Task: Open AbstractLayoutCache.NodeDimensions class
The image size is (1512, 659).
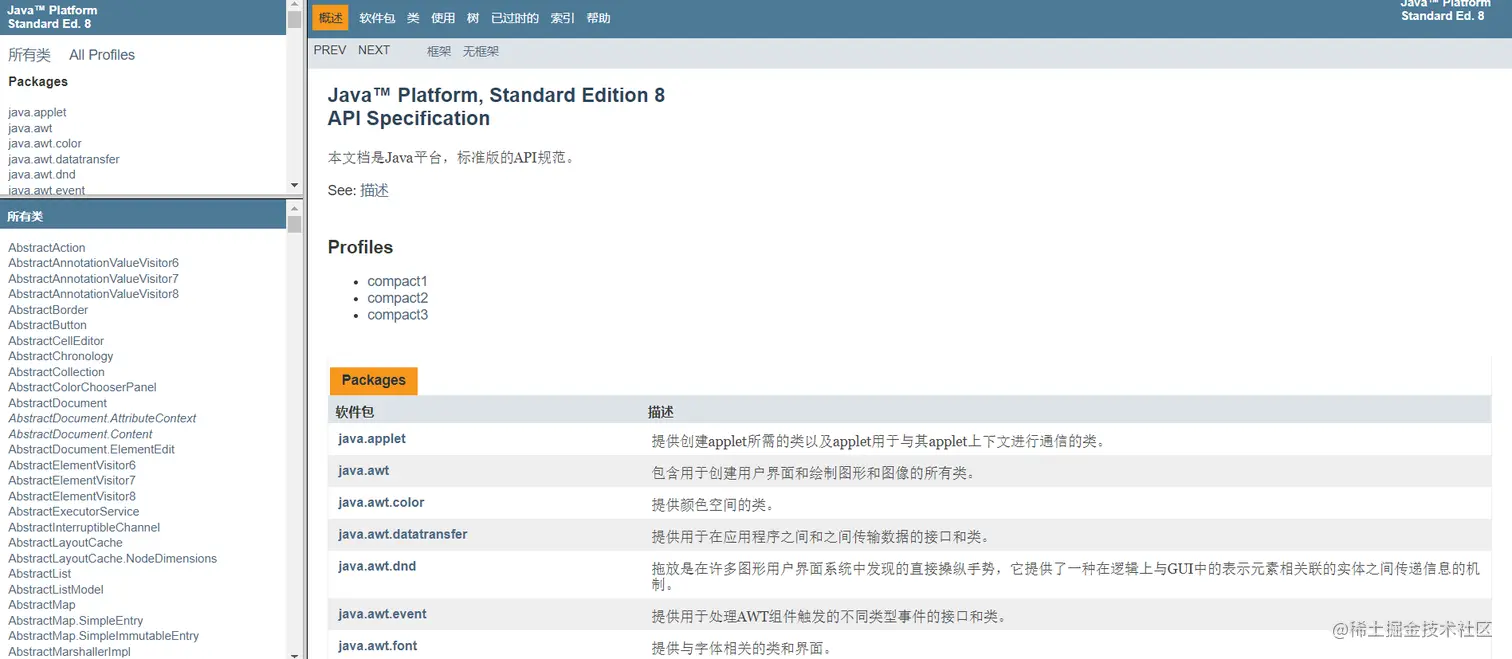Action: [x=112, y=558]
